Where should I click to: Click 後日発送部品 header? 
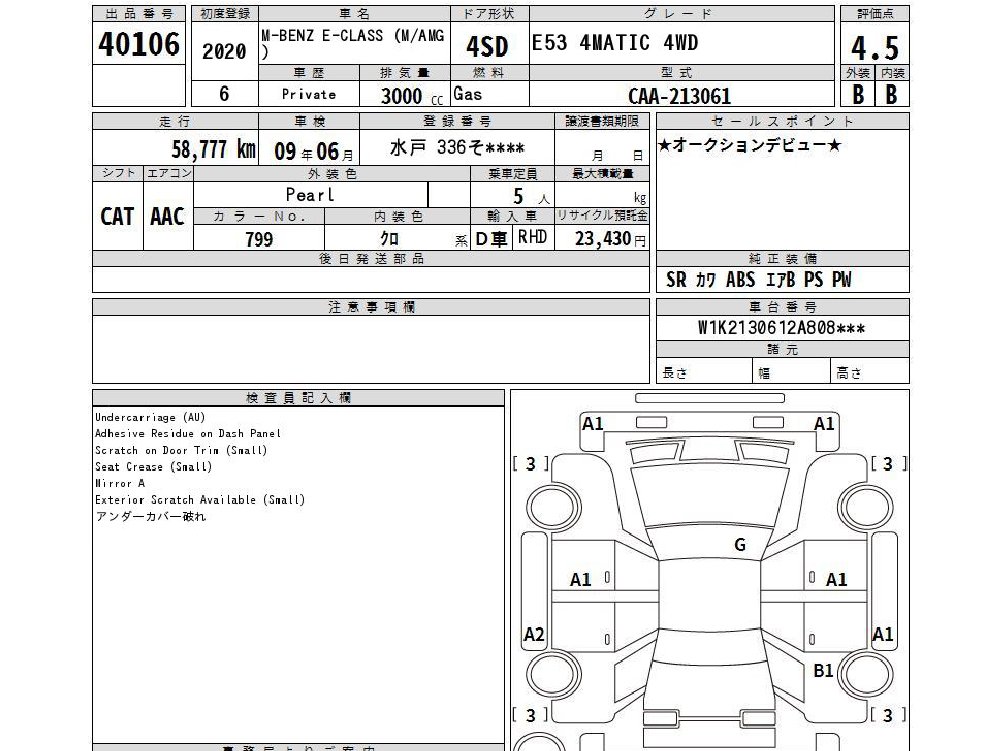tap(371, 259)
